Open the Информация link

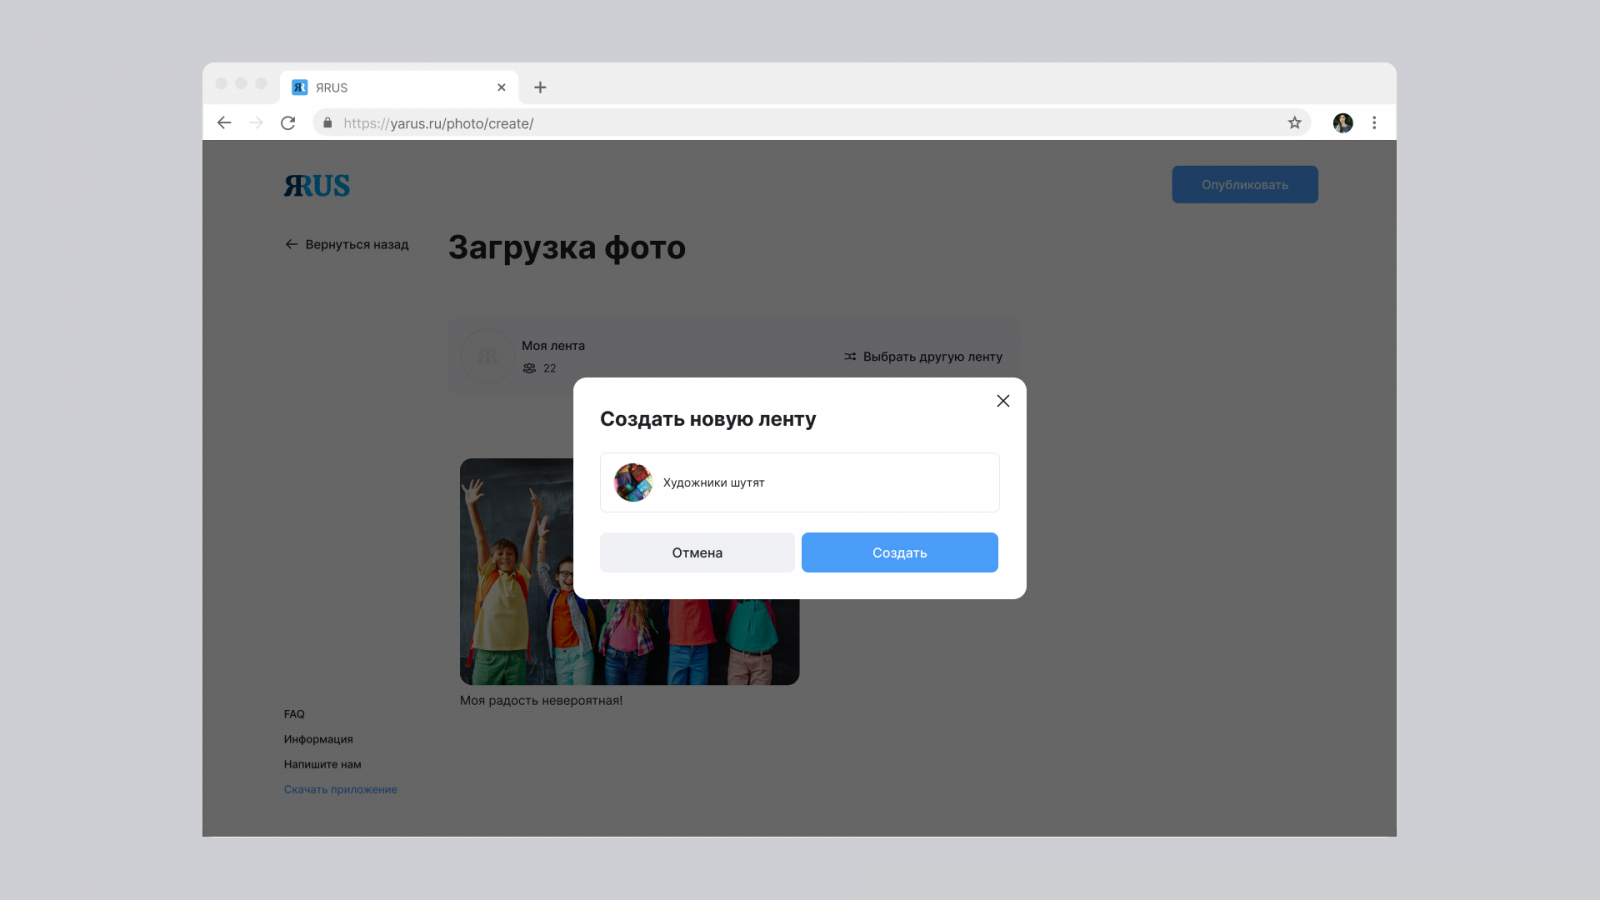(318, 739)
